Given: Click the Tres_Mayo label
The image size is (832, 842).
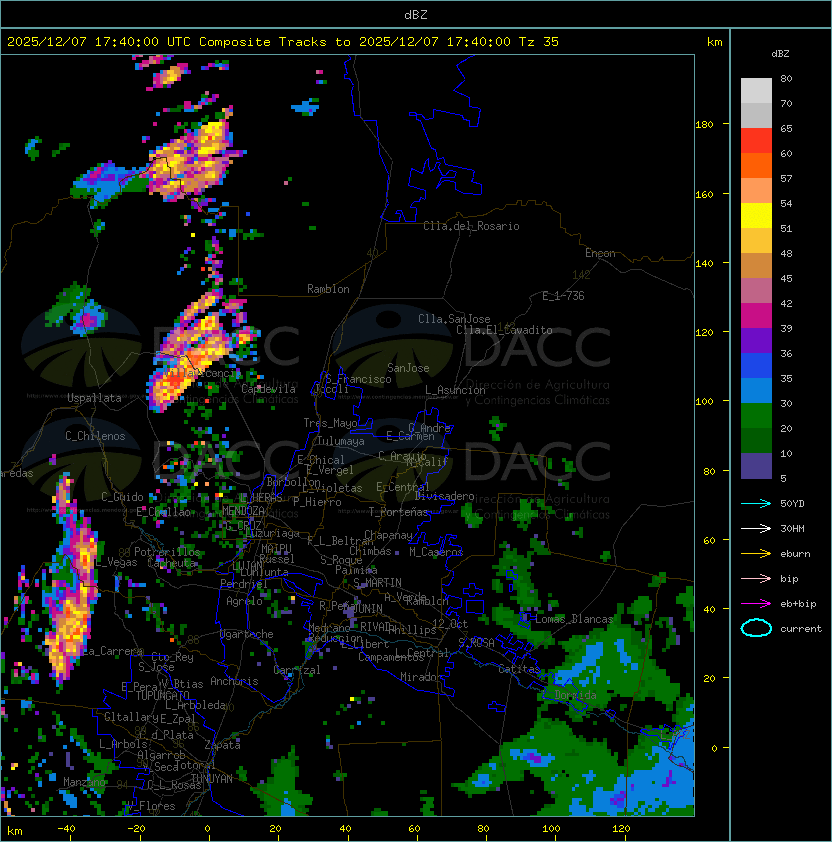Looking at the screenshot, I should point(330,423).
